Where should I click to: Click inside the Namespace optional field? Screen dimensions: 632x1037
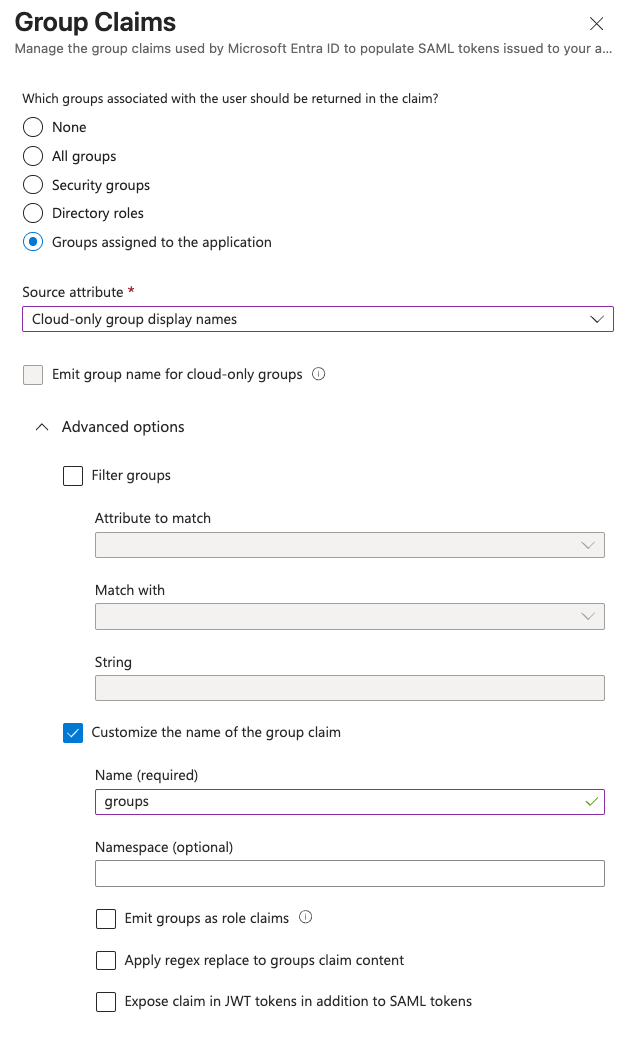pyautogui.click(x=350, y=873)
